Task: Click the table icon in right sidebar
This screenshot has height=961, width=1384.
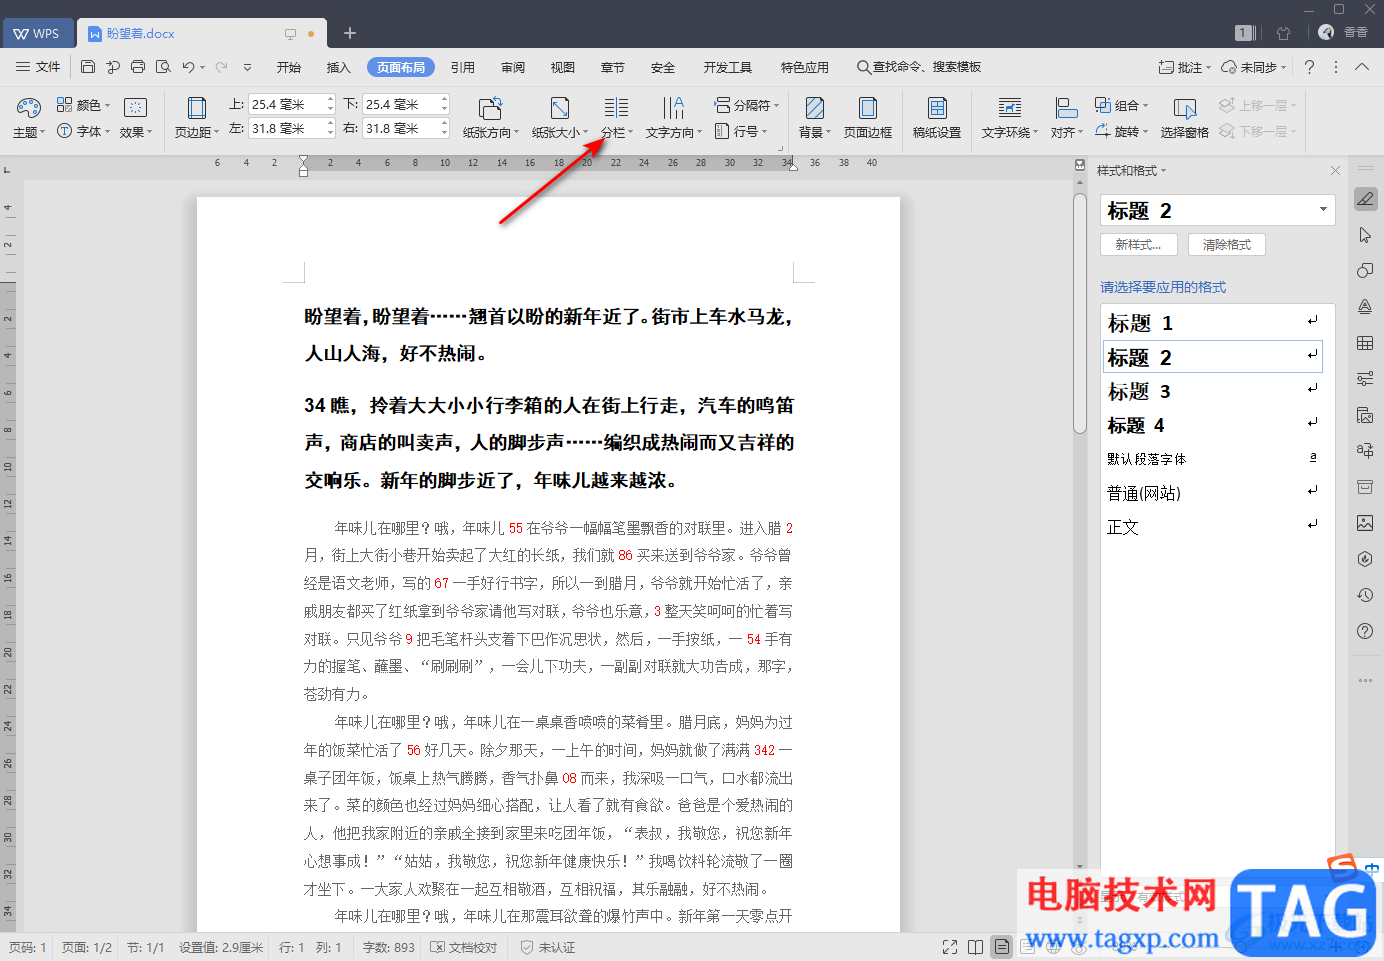Action: point(1365,343)
